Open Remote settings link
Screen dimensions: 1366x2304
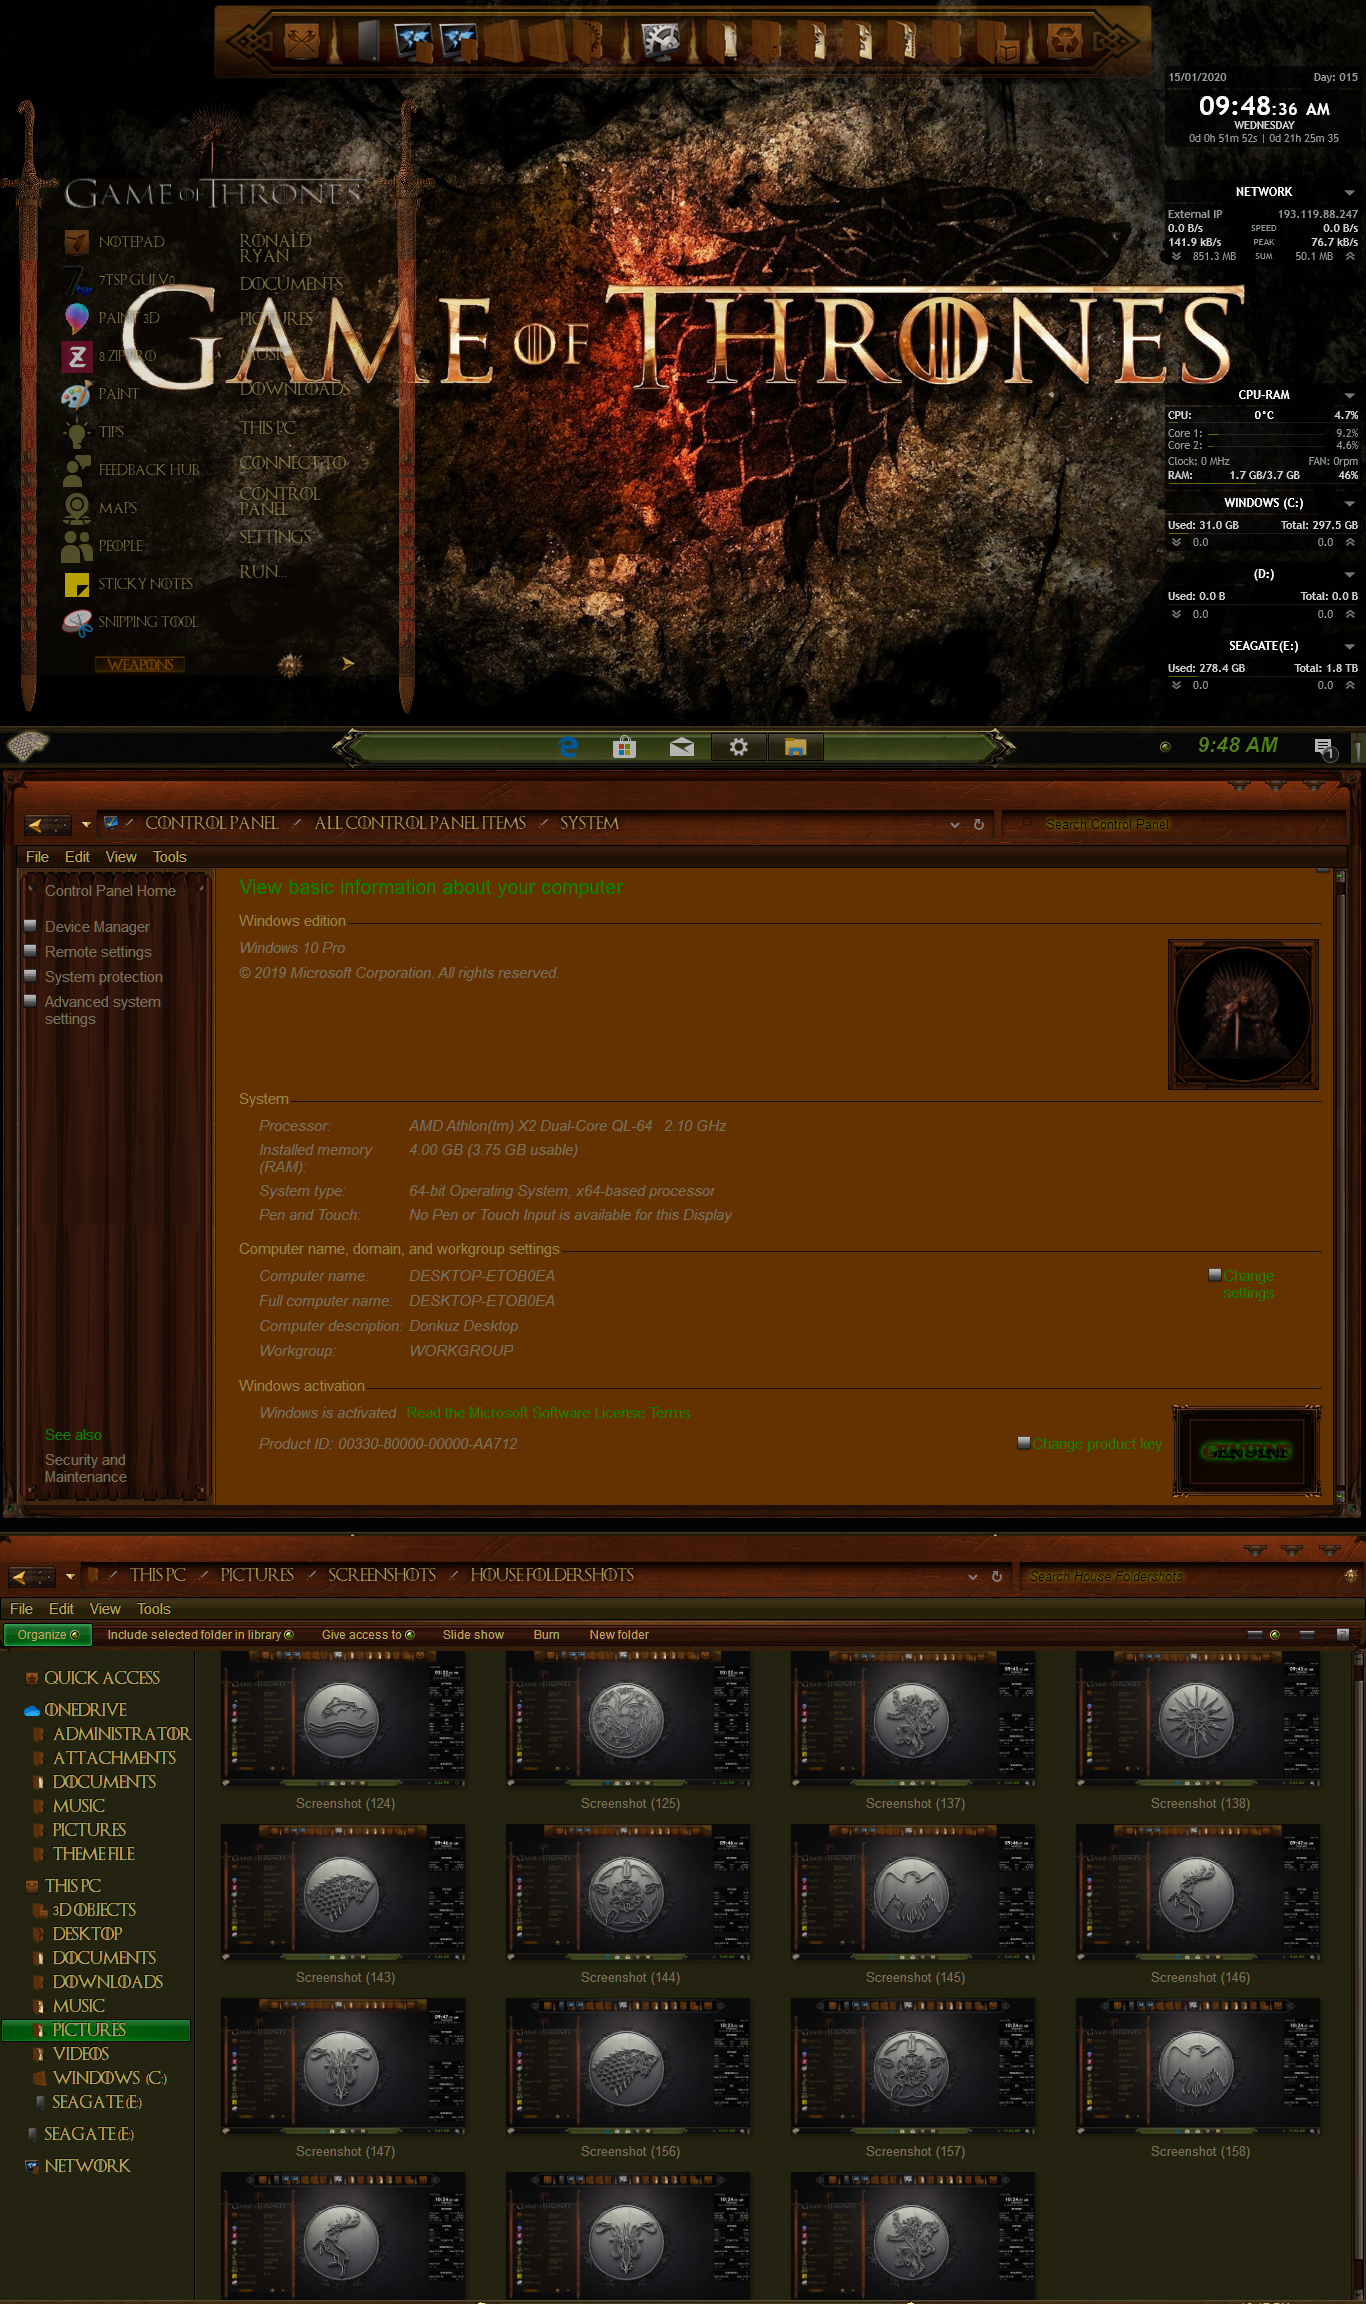pos(98,952)
